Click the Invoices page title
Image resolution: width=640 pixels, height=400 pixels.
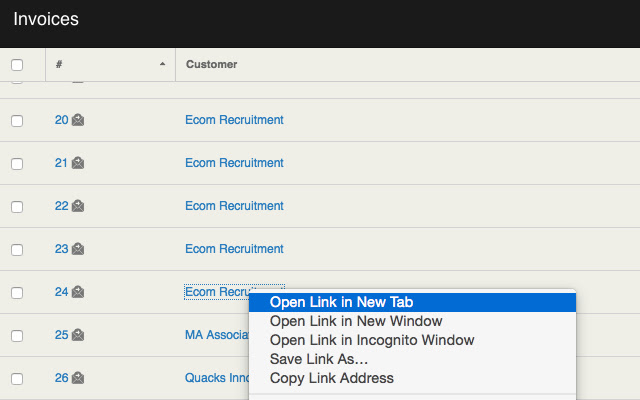46,19
